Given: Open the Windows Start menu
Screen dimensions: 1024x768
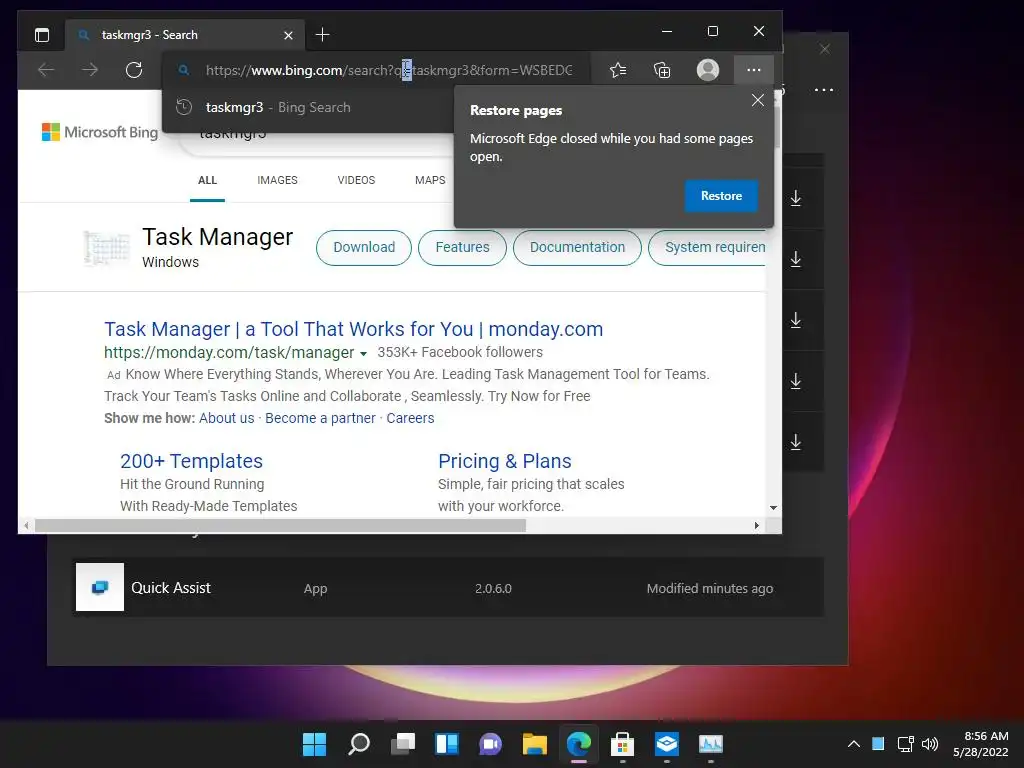Looking at the screenshot, I should tap(314, 744).
